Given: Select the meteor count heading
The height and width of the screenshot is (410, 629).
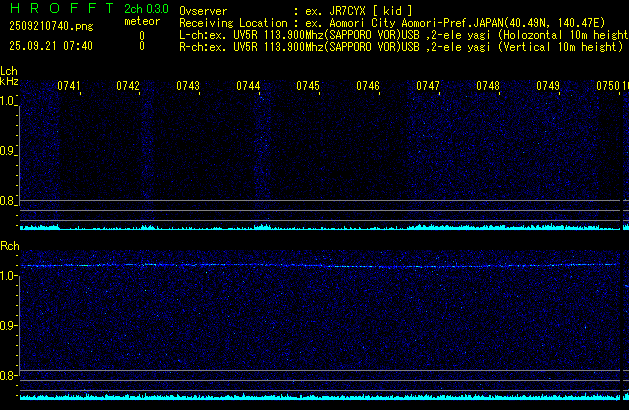Looking at the screenshot, I should tap(141, 21).
